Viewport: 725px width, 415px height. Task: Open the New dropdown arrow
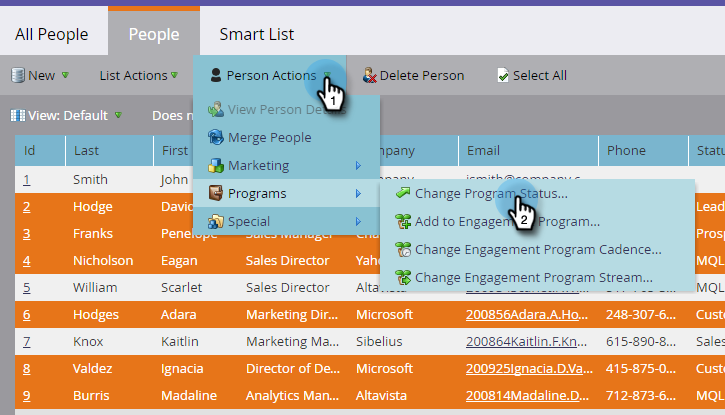65,75
